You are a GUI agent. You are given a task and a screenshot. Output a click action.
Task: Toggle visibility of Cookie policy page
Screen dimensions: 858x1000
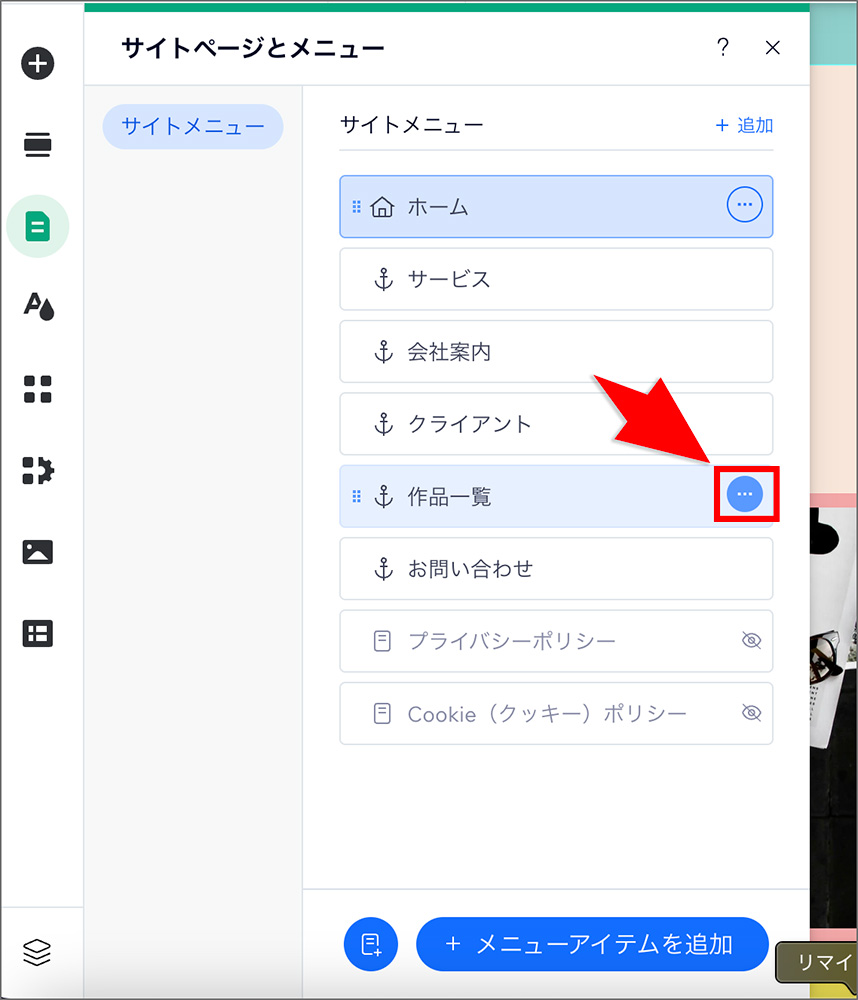(x=751, y=713)
